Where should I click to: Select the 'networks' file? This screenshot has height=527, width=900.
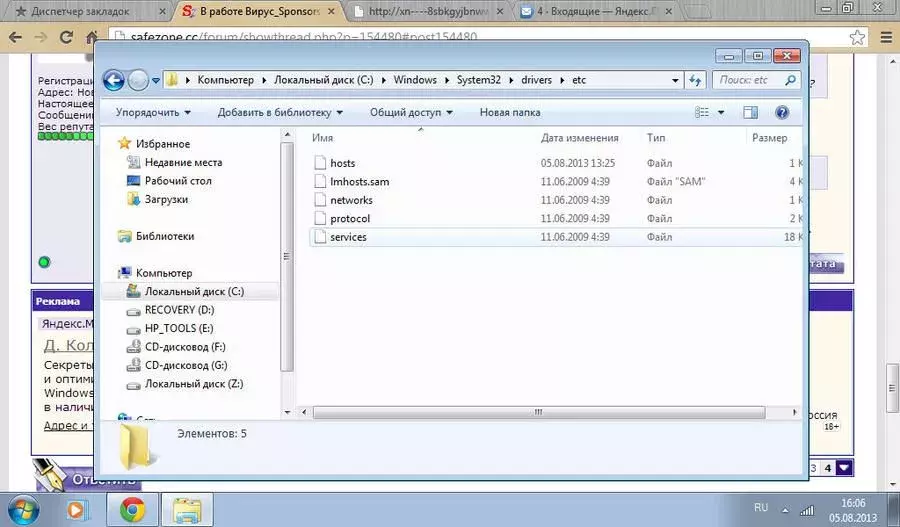pyautogui.click(x=351, y=200)
